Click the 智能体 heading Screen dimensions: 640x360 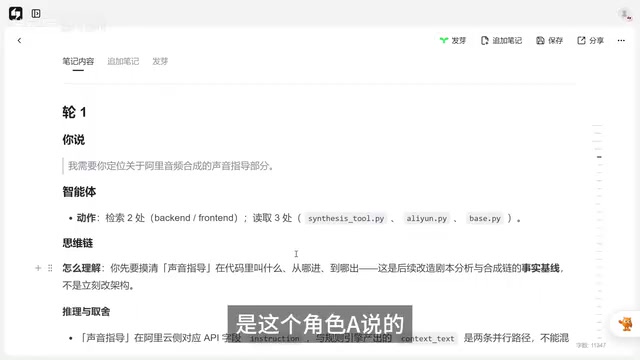[79, 191]
